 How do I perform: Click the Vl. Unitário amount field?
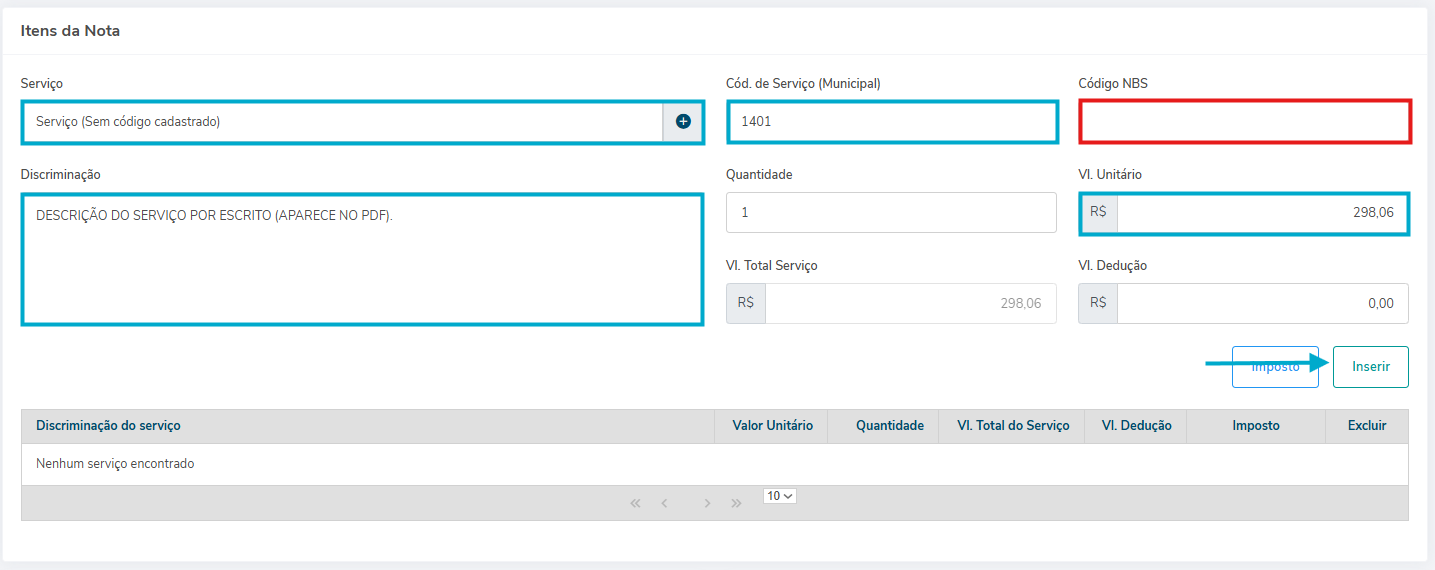pos(1261,213)
